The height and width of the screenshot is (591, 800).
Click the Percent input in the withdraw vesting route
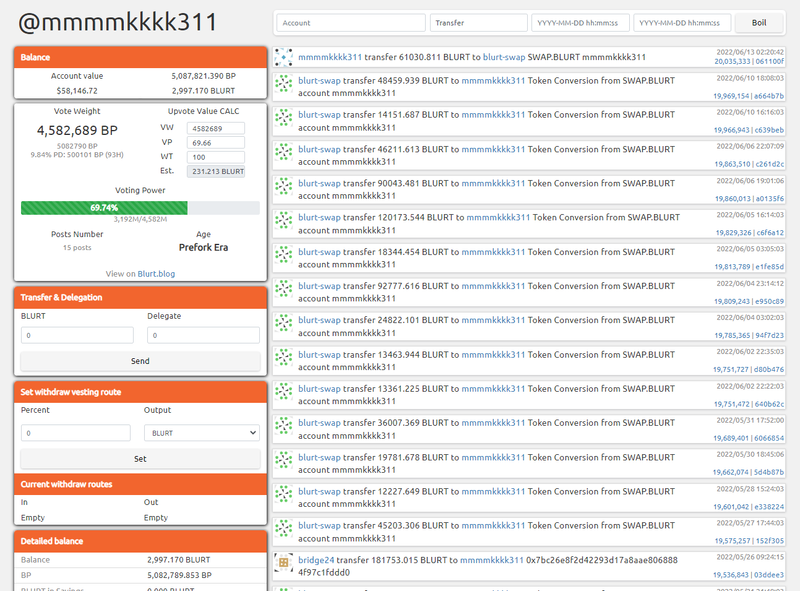(x=76, y=433)
